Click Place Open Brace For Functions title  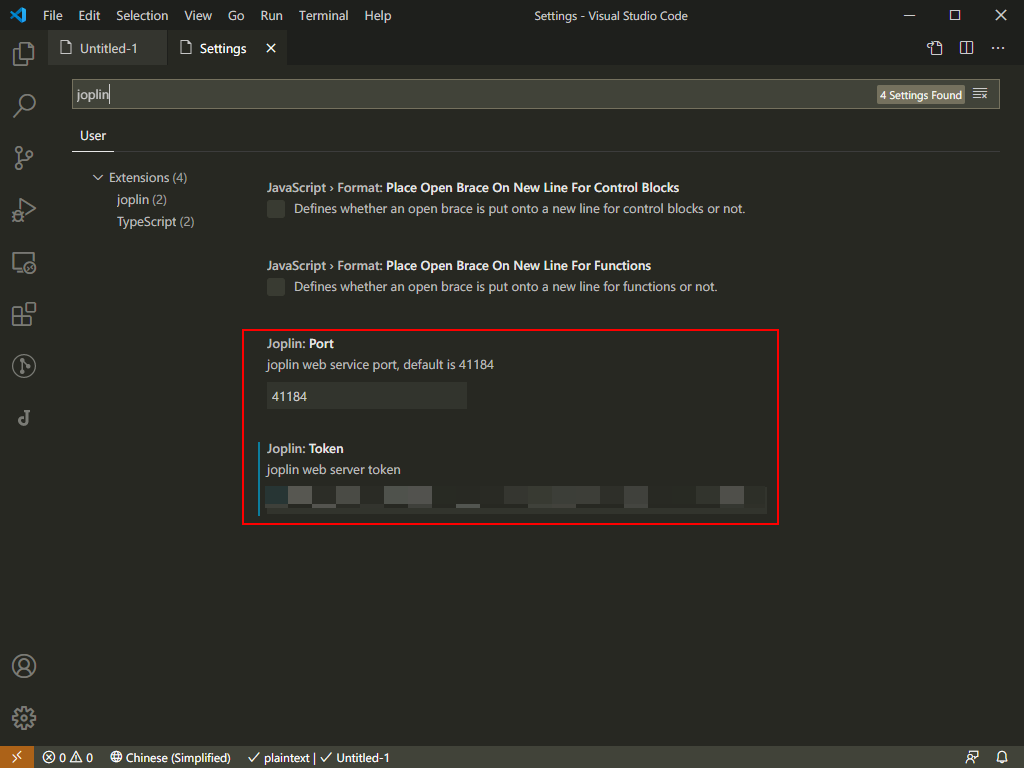458,266
